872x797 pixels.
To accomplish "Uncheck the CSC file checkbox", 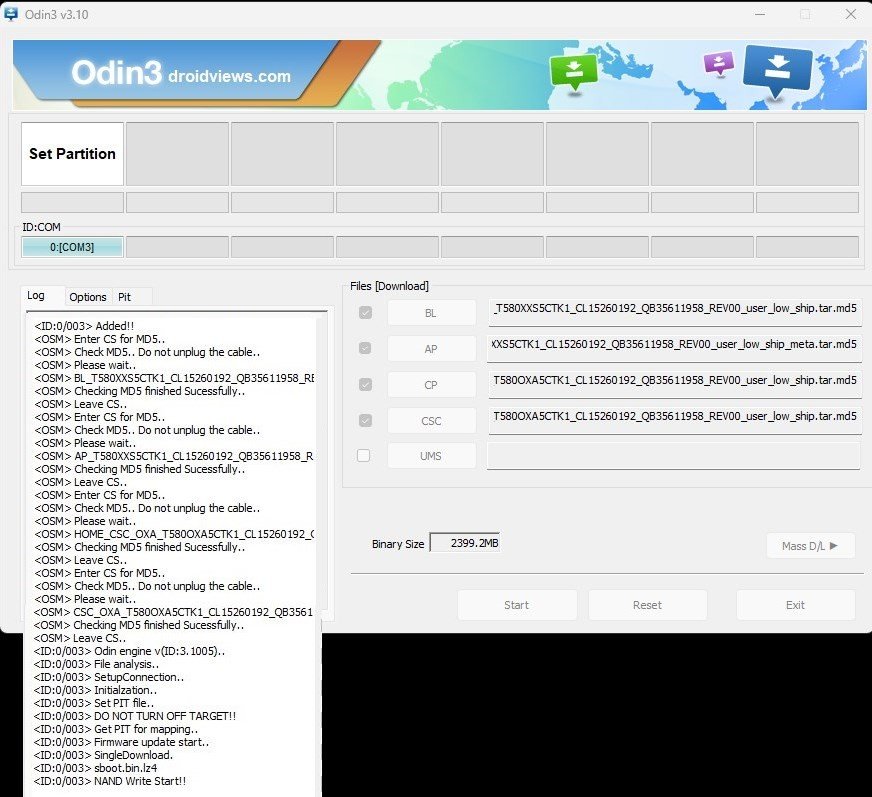I will tap(365, 421).
